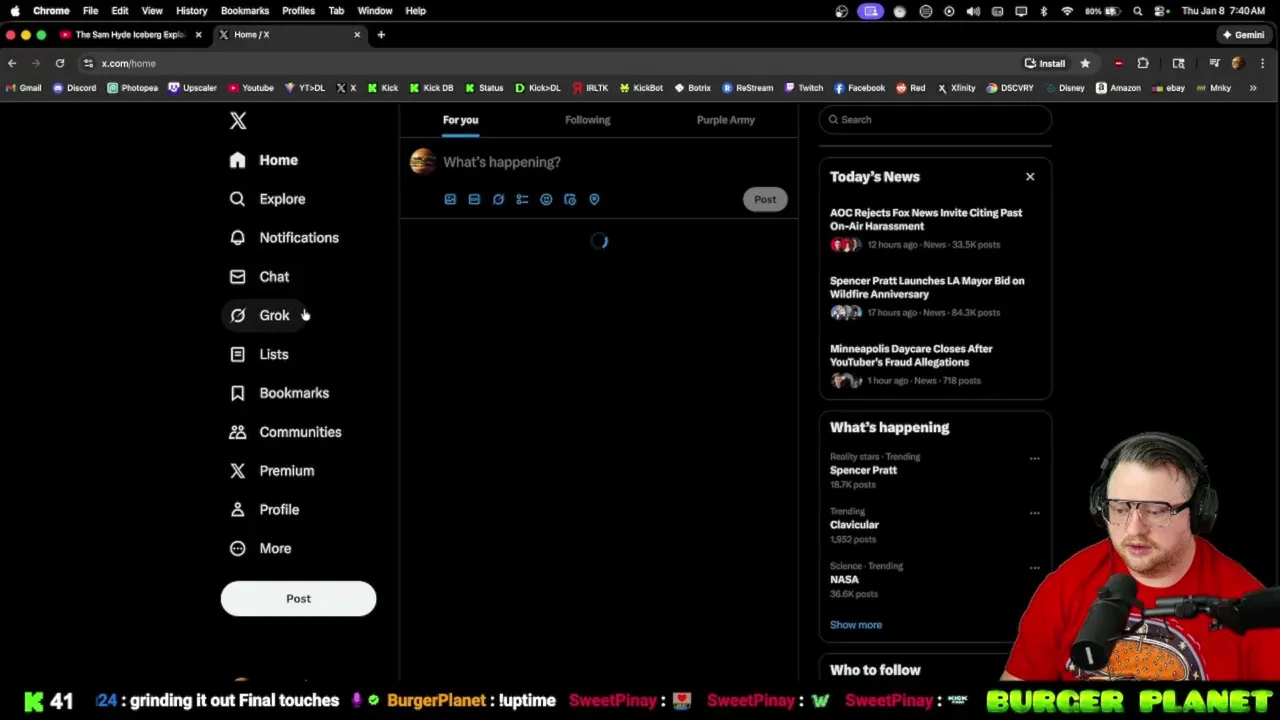Show all bookmarks via the overflow chevron
Screen dimensions: 1280x720
1253,88
